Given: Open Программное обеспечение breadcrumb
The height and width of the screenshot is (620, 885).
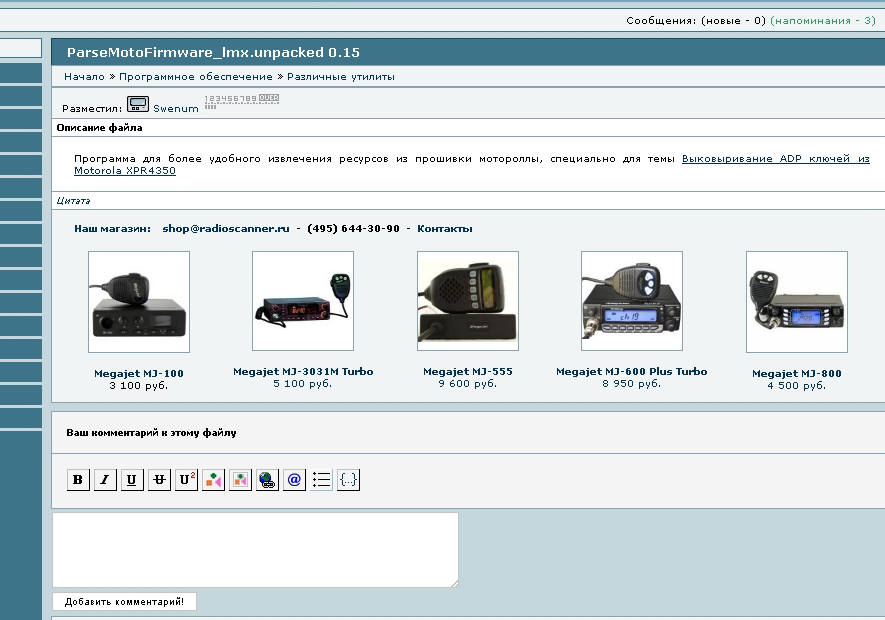Looking at the screenshot, I should 196,77.
